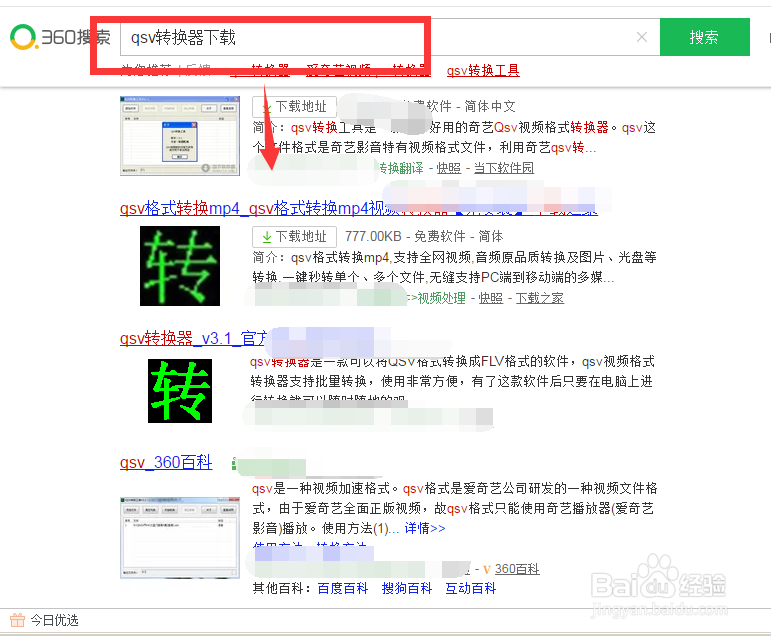Visit the 下载之家 source link

(539, 298)
